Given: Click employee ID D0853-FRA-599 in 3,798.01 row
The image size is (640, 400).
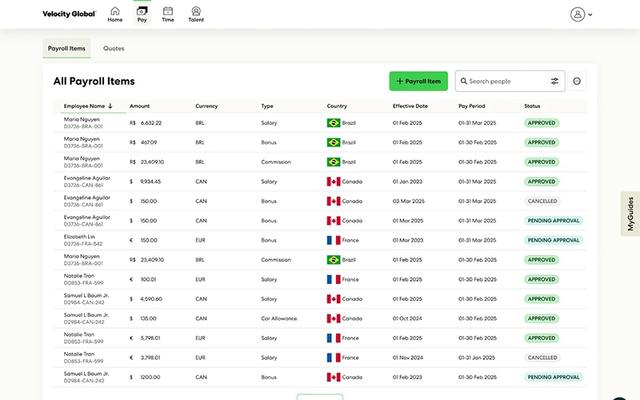Looking at the screenshot, I should (x=84, y=361).
